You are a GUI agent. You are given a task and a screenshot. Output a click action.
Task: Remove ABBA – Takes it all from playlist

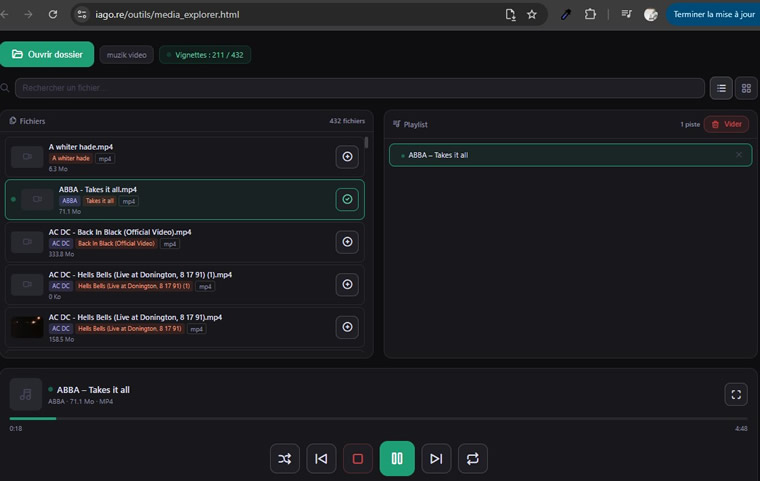[x=739, y=155]
